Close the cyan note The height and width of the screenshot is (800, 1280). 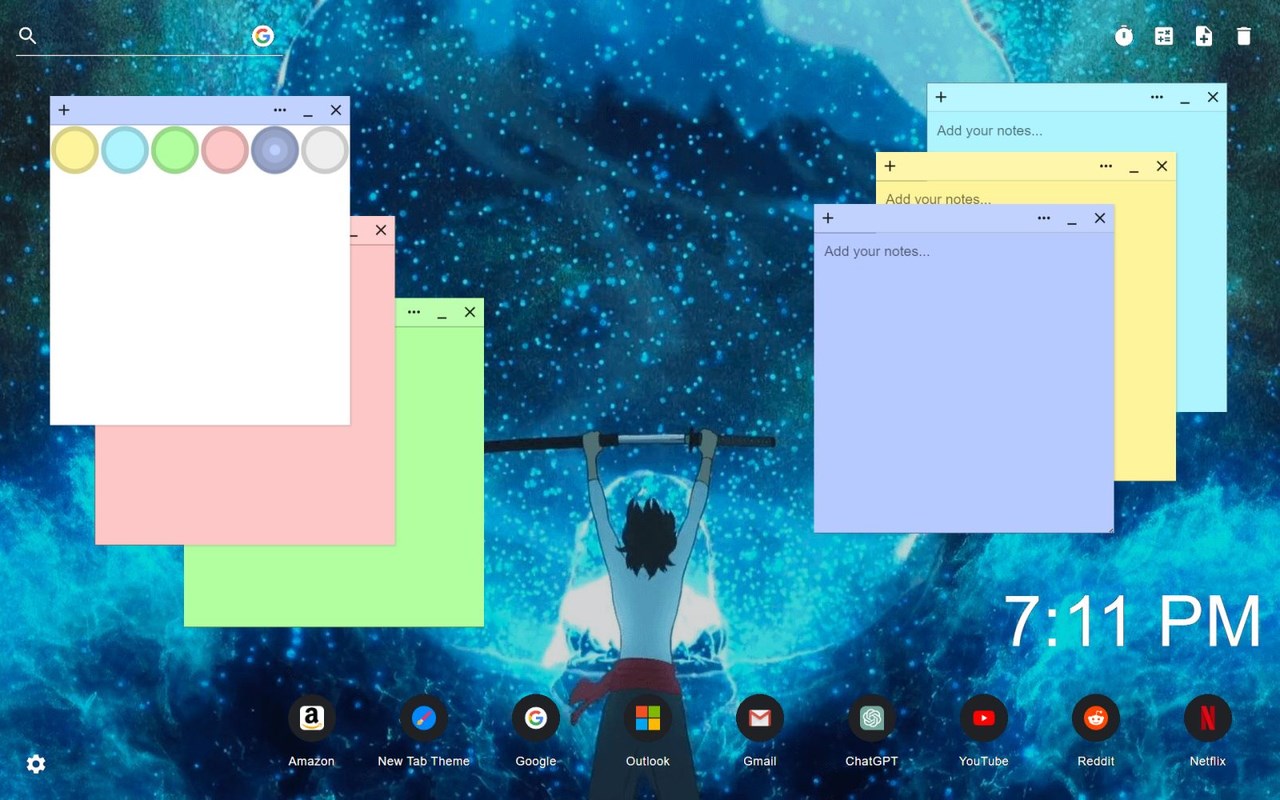(x=1213, y=97)
